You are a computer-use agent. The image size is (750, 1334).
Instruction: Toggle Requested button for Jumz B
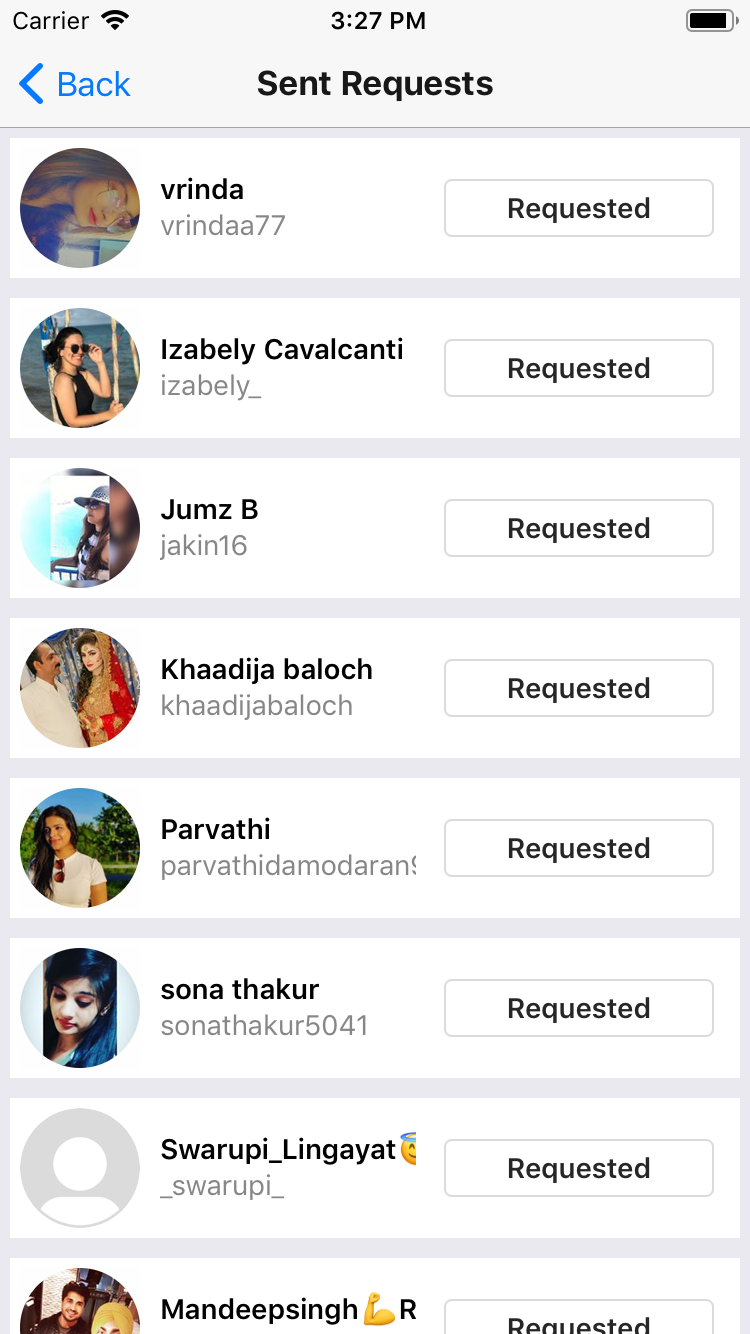578,528
